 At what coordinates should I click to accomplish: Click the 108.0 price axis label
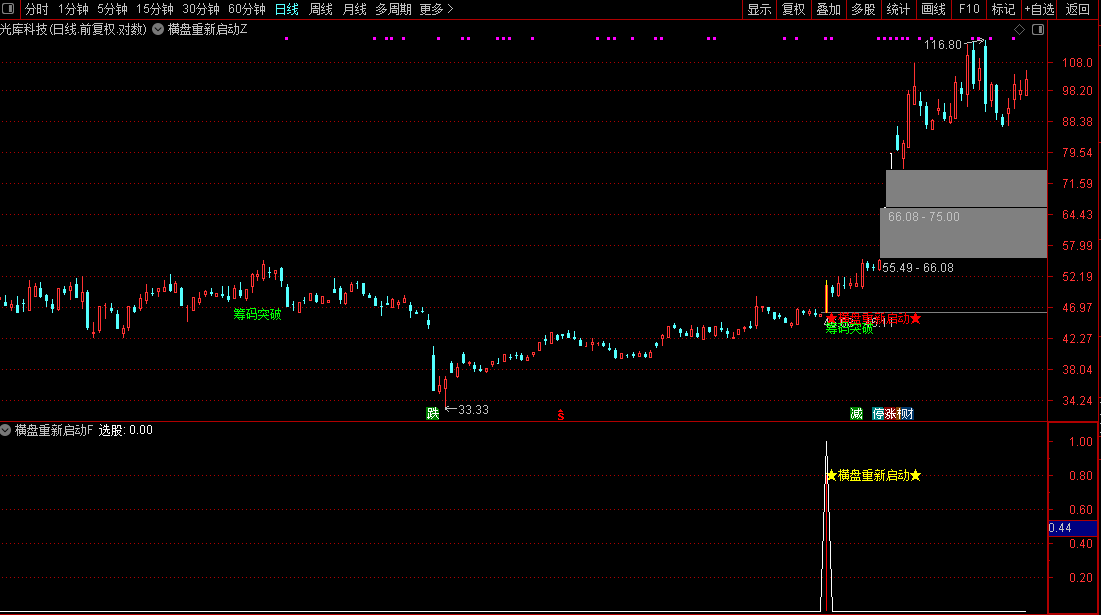pos(1077,62)
